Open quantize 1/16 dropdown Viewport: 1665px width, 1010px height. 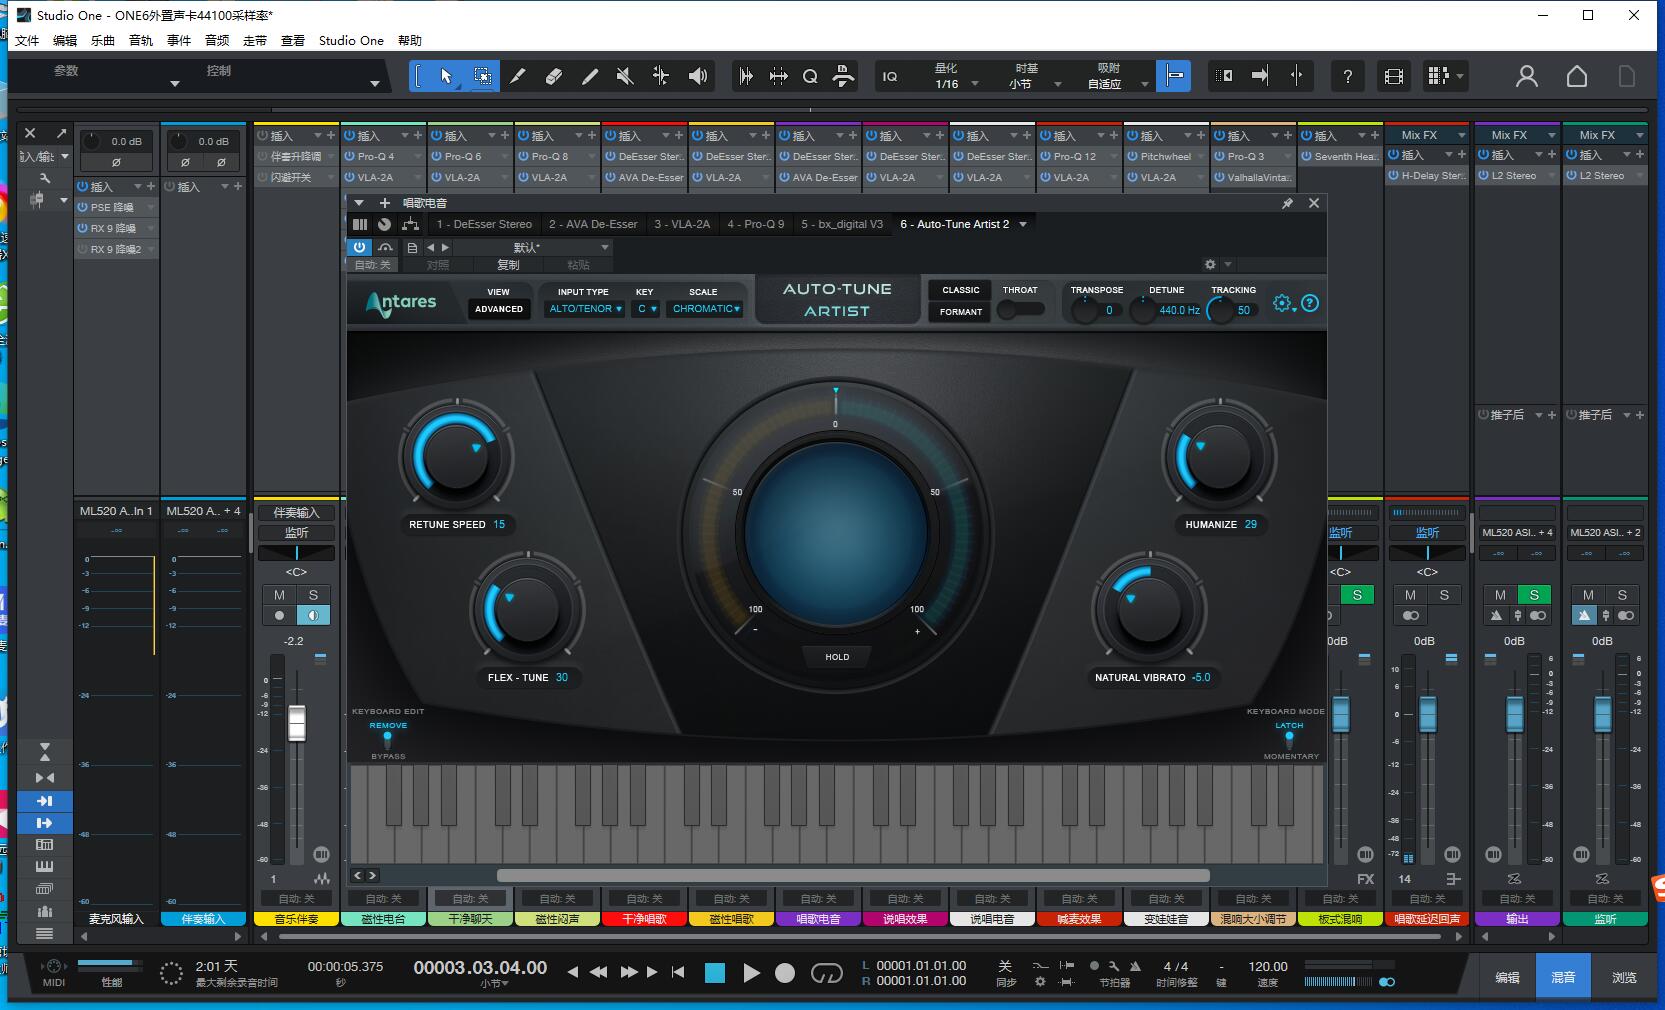click(x=957, y=84)
